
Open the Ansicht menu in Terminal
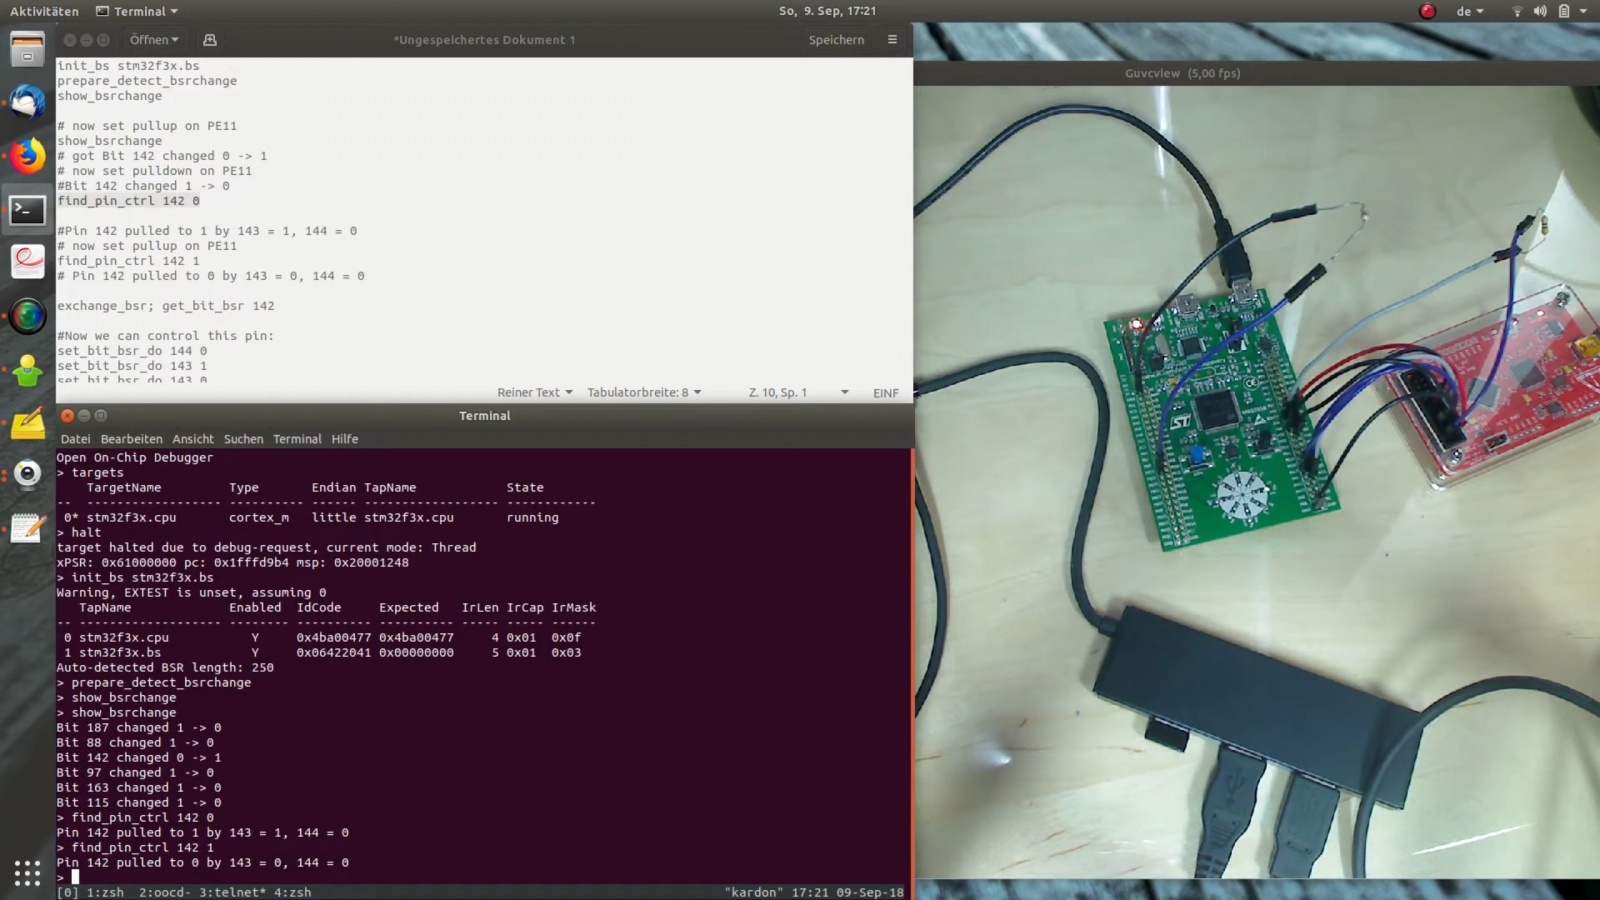(193, 439)
